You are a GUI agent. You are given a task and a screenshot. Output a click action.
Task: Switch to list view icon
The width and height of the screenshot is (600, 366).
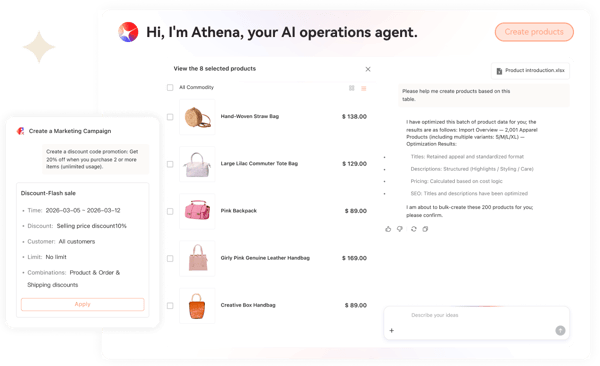pyautogui.click(x=364, y=88)
